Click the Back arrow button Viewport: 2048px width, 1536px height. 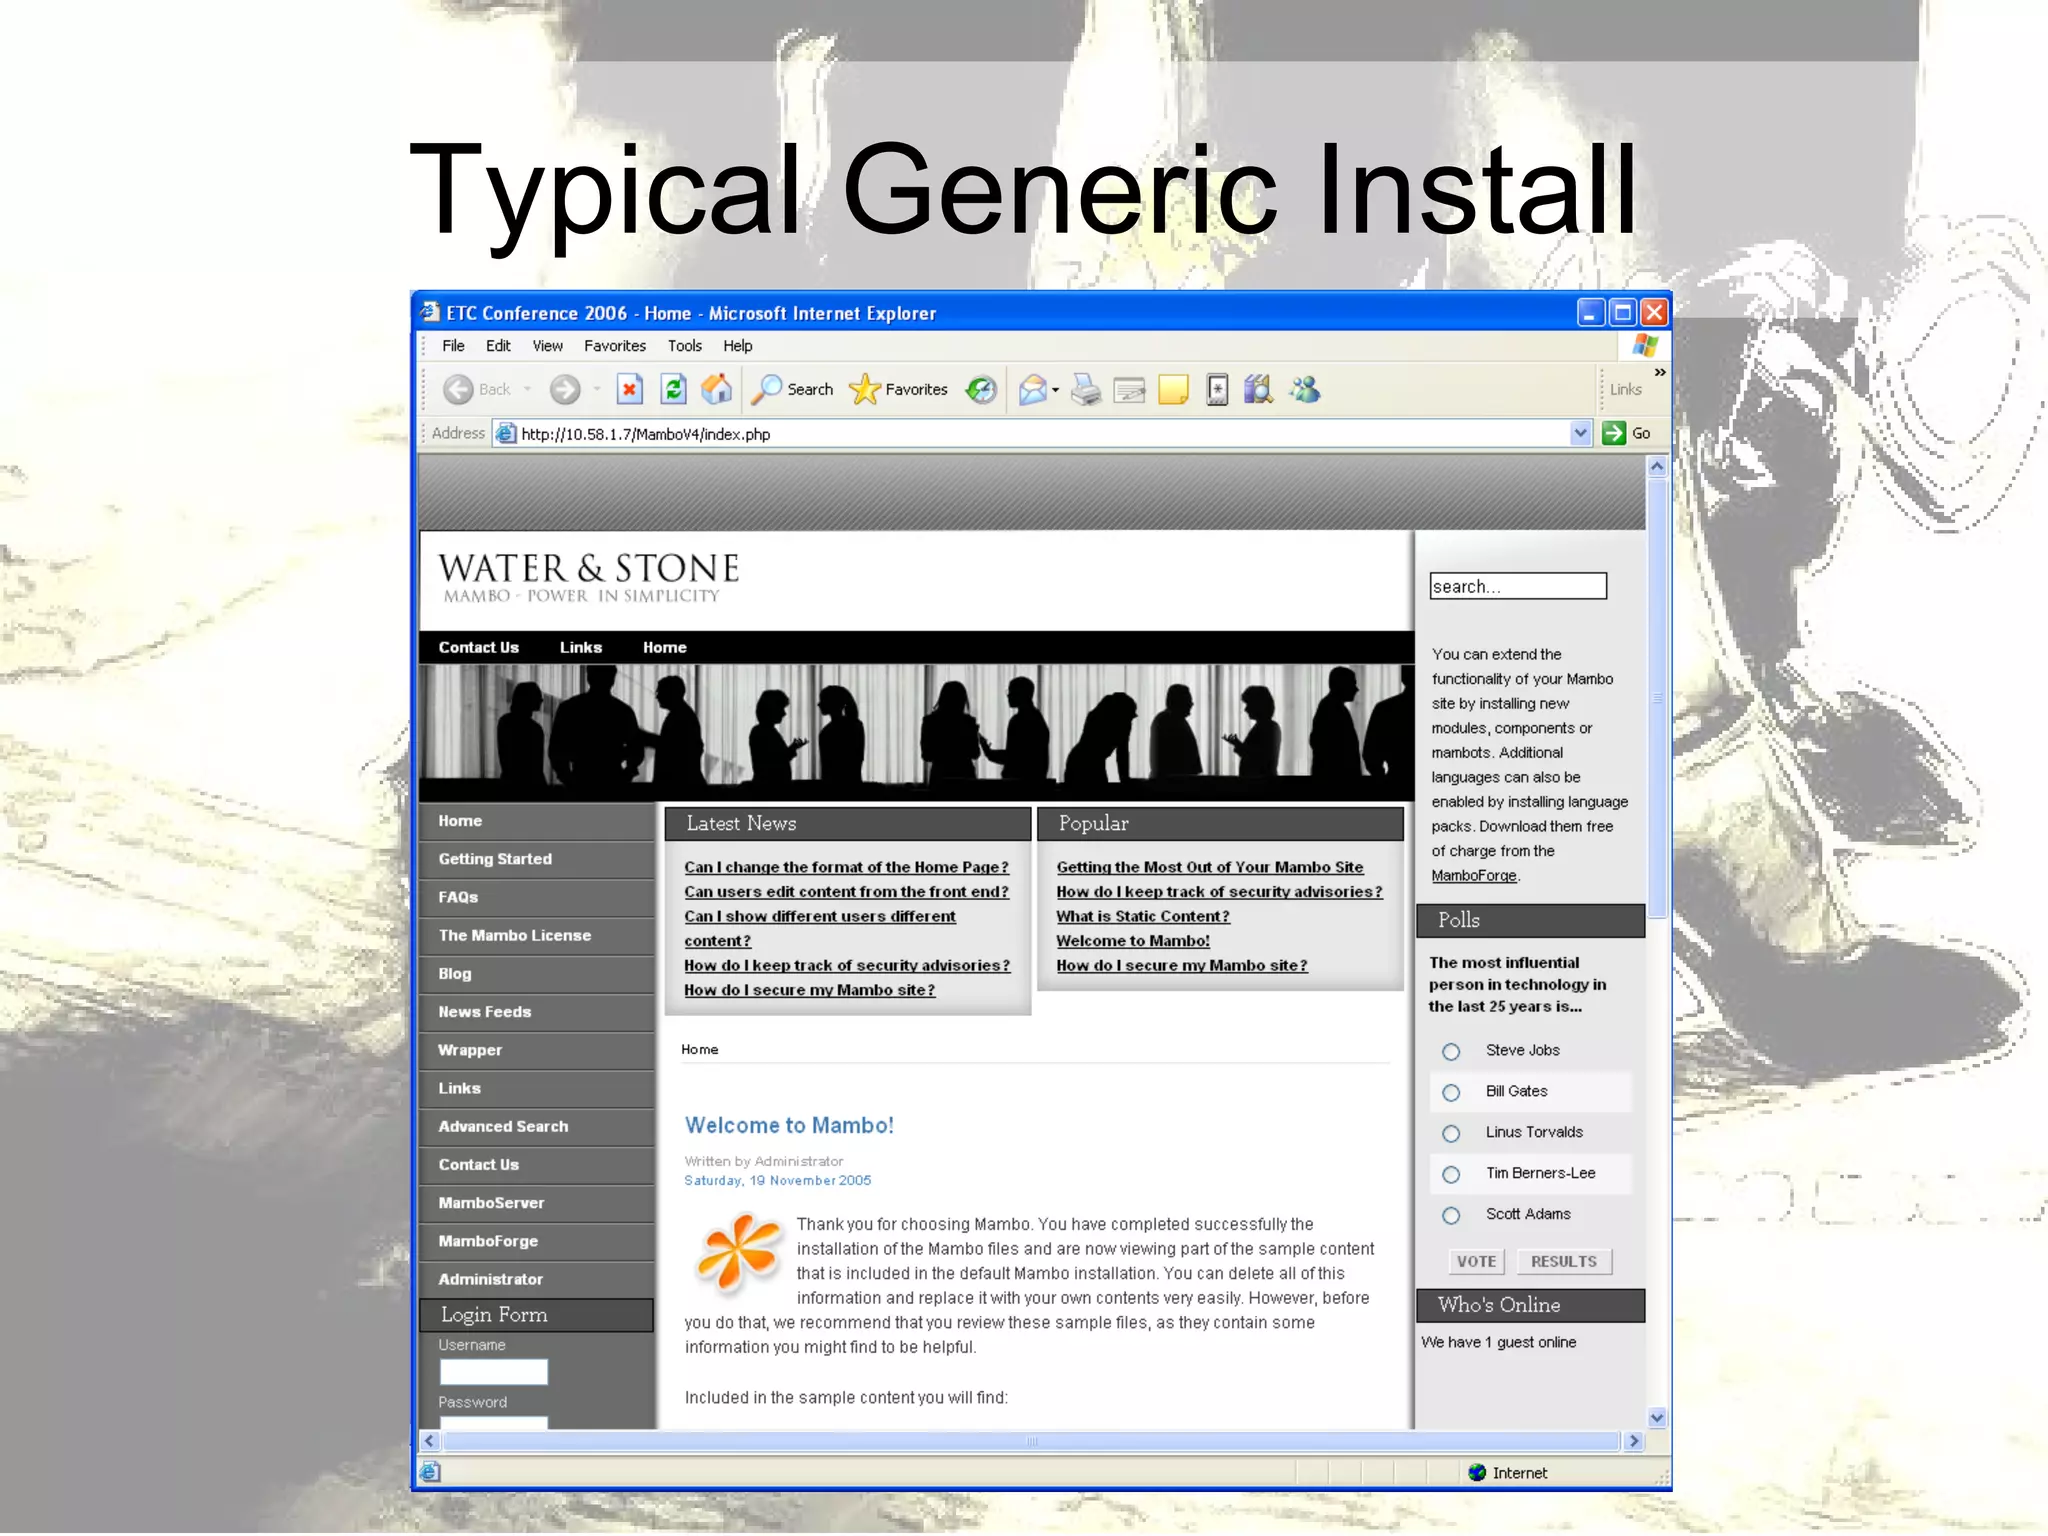(x=458, y=390)
